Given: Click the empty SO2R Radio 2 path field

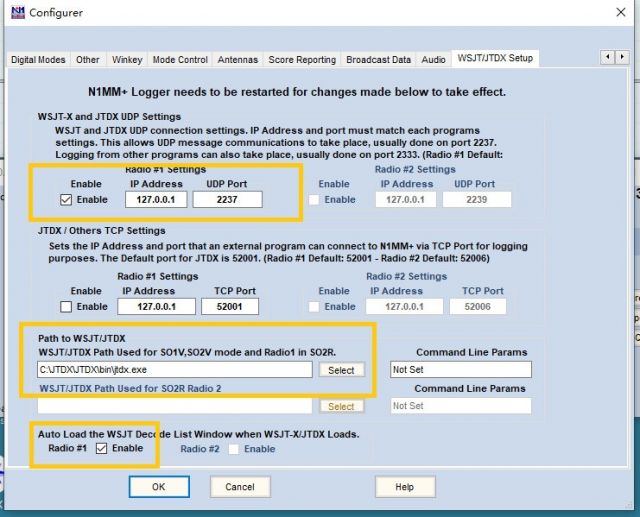Looking at the screenshot, I should point(175,406).
